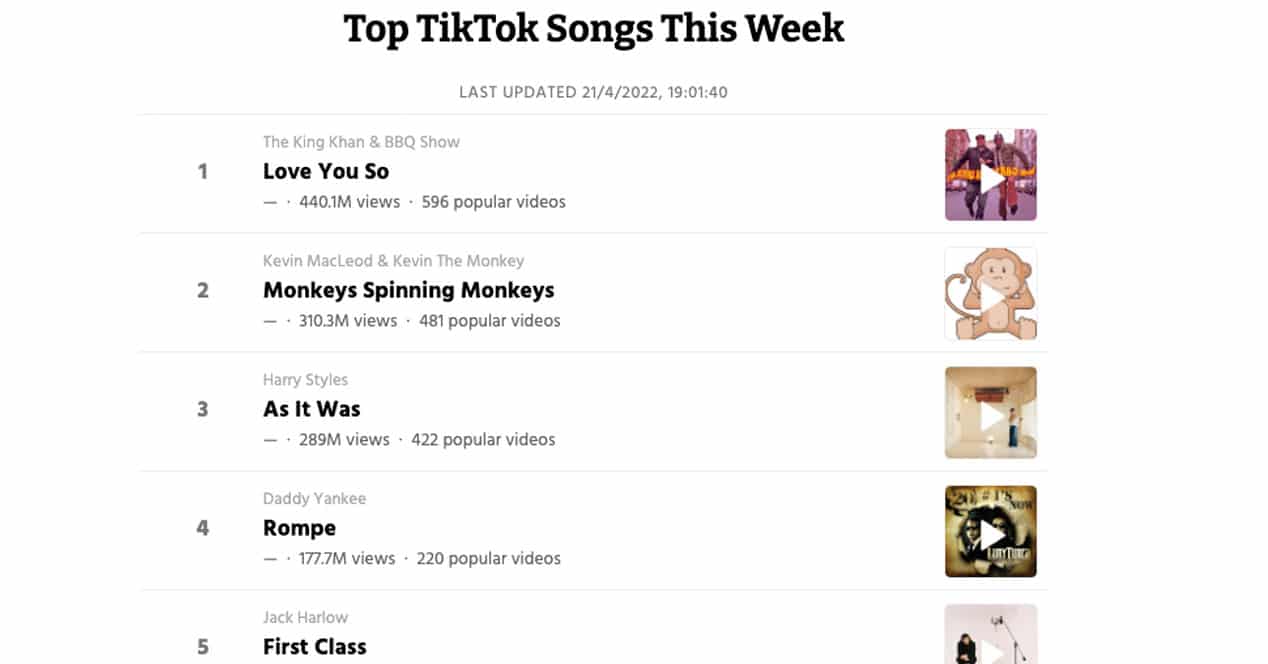Click the Jack Harlow artist name
The image size is (1268, 664).
coord(305,618)
